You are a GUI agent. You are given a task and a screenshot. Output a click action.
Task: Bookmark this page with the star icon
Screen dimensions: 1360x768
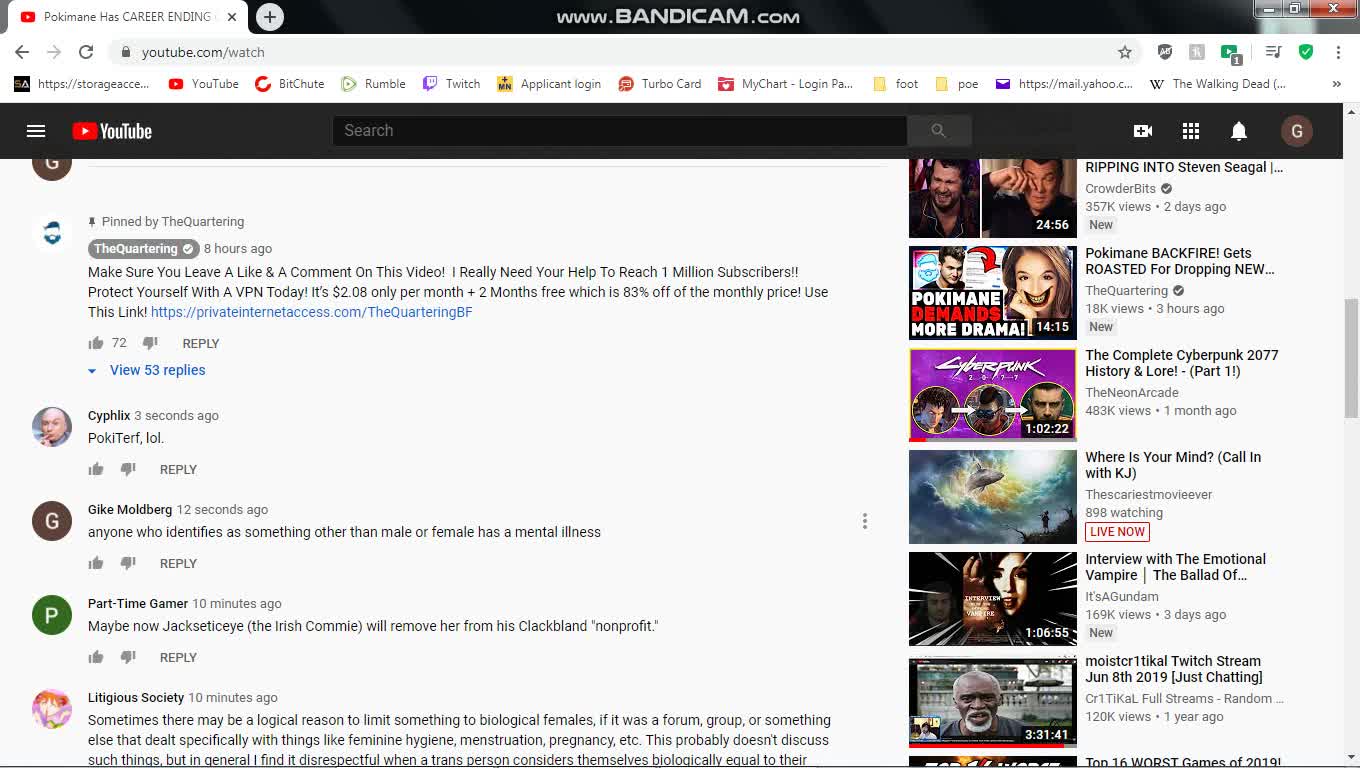tap(1125, 52)
